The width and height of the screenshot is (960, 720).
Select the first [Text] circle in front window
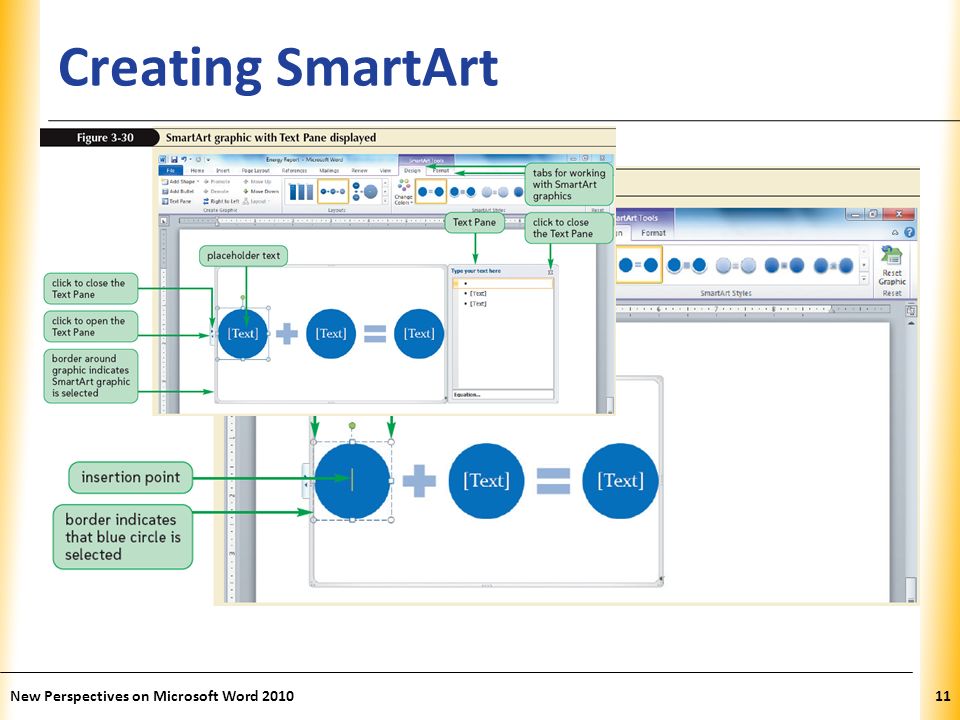point(243,334)
